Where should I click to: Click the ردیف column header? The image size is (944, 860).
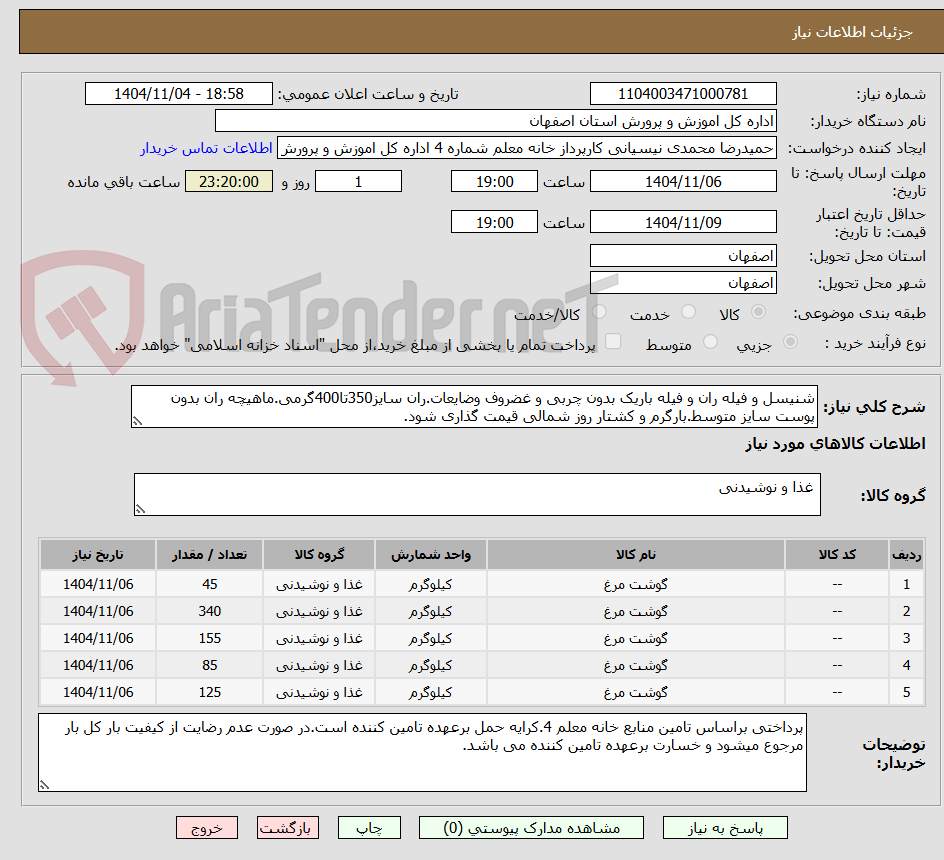click(906, 555)
